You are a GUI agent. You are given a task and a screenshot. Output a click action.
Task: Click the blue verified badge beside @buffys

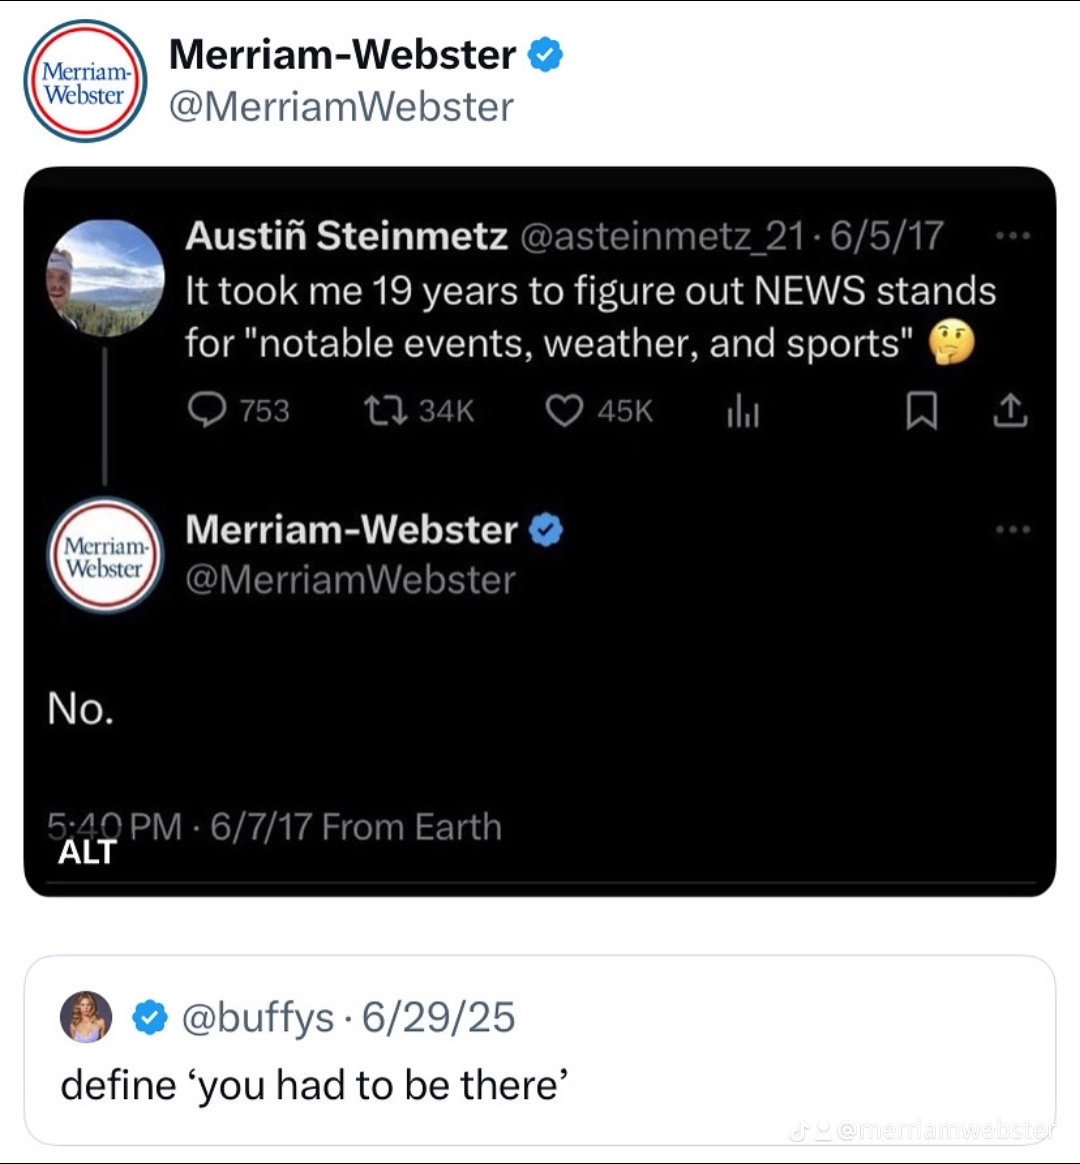(150, 1018)
